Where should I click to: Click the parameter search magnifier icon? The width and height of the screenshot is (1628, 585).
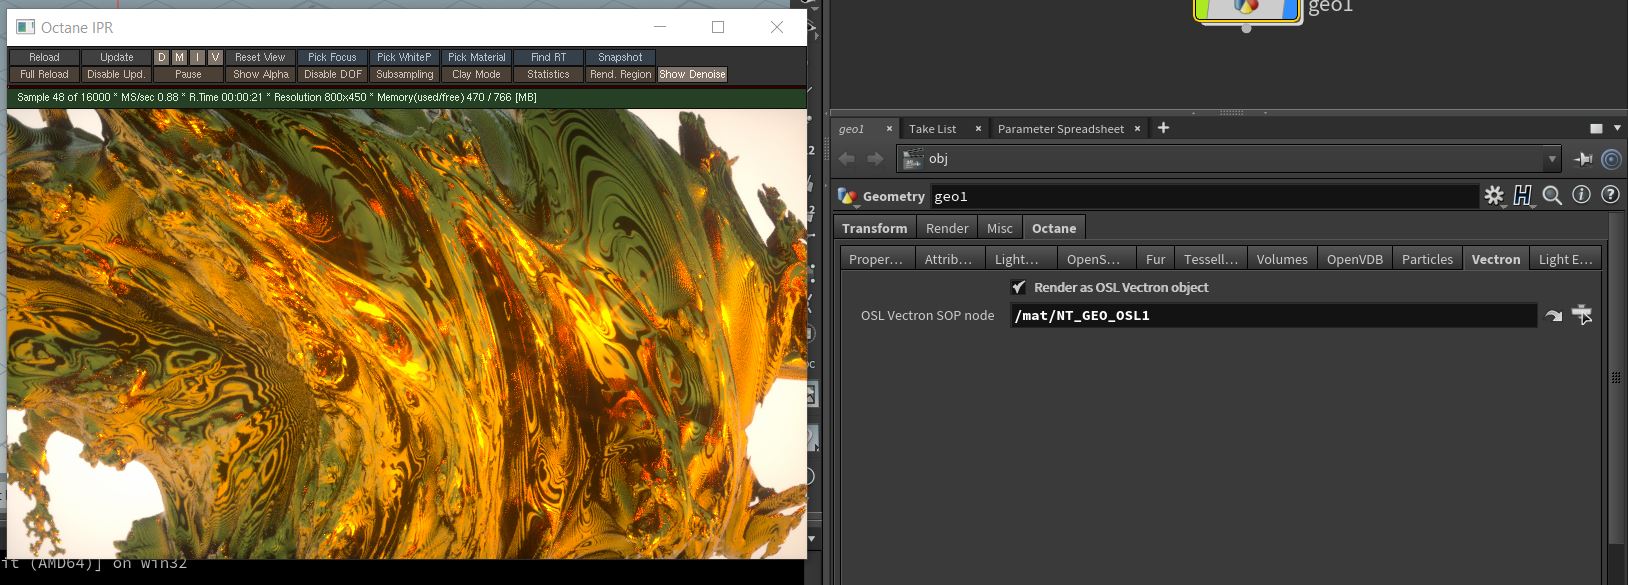(x=1552, y=196)
